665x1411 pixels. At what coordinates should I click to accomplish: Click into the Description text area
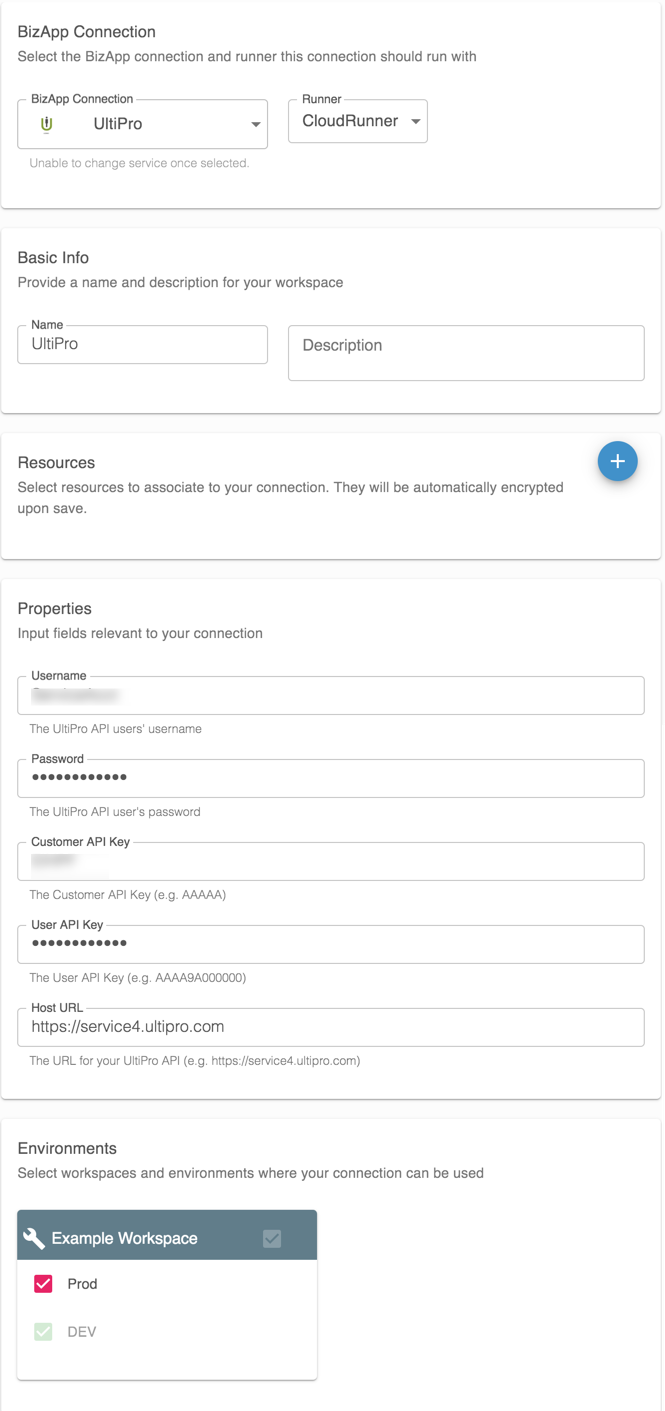(x=466, y=353)
